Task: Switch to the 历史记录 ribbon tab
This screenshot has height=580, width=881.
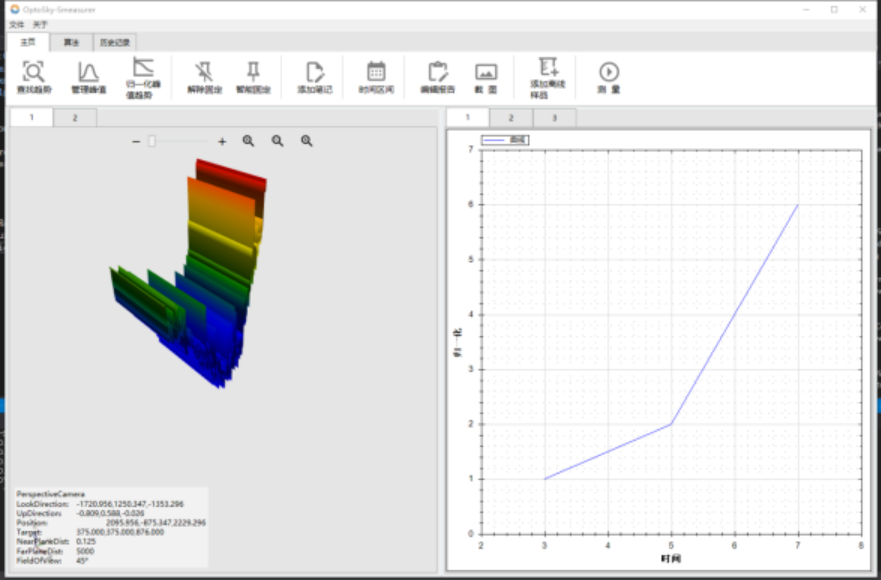Action: 113,42
